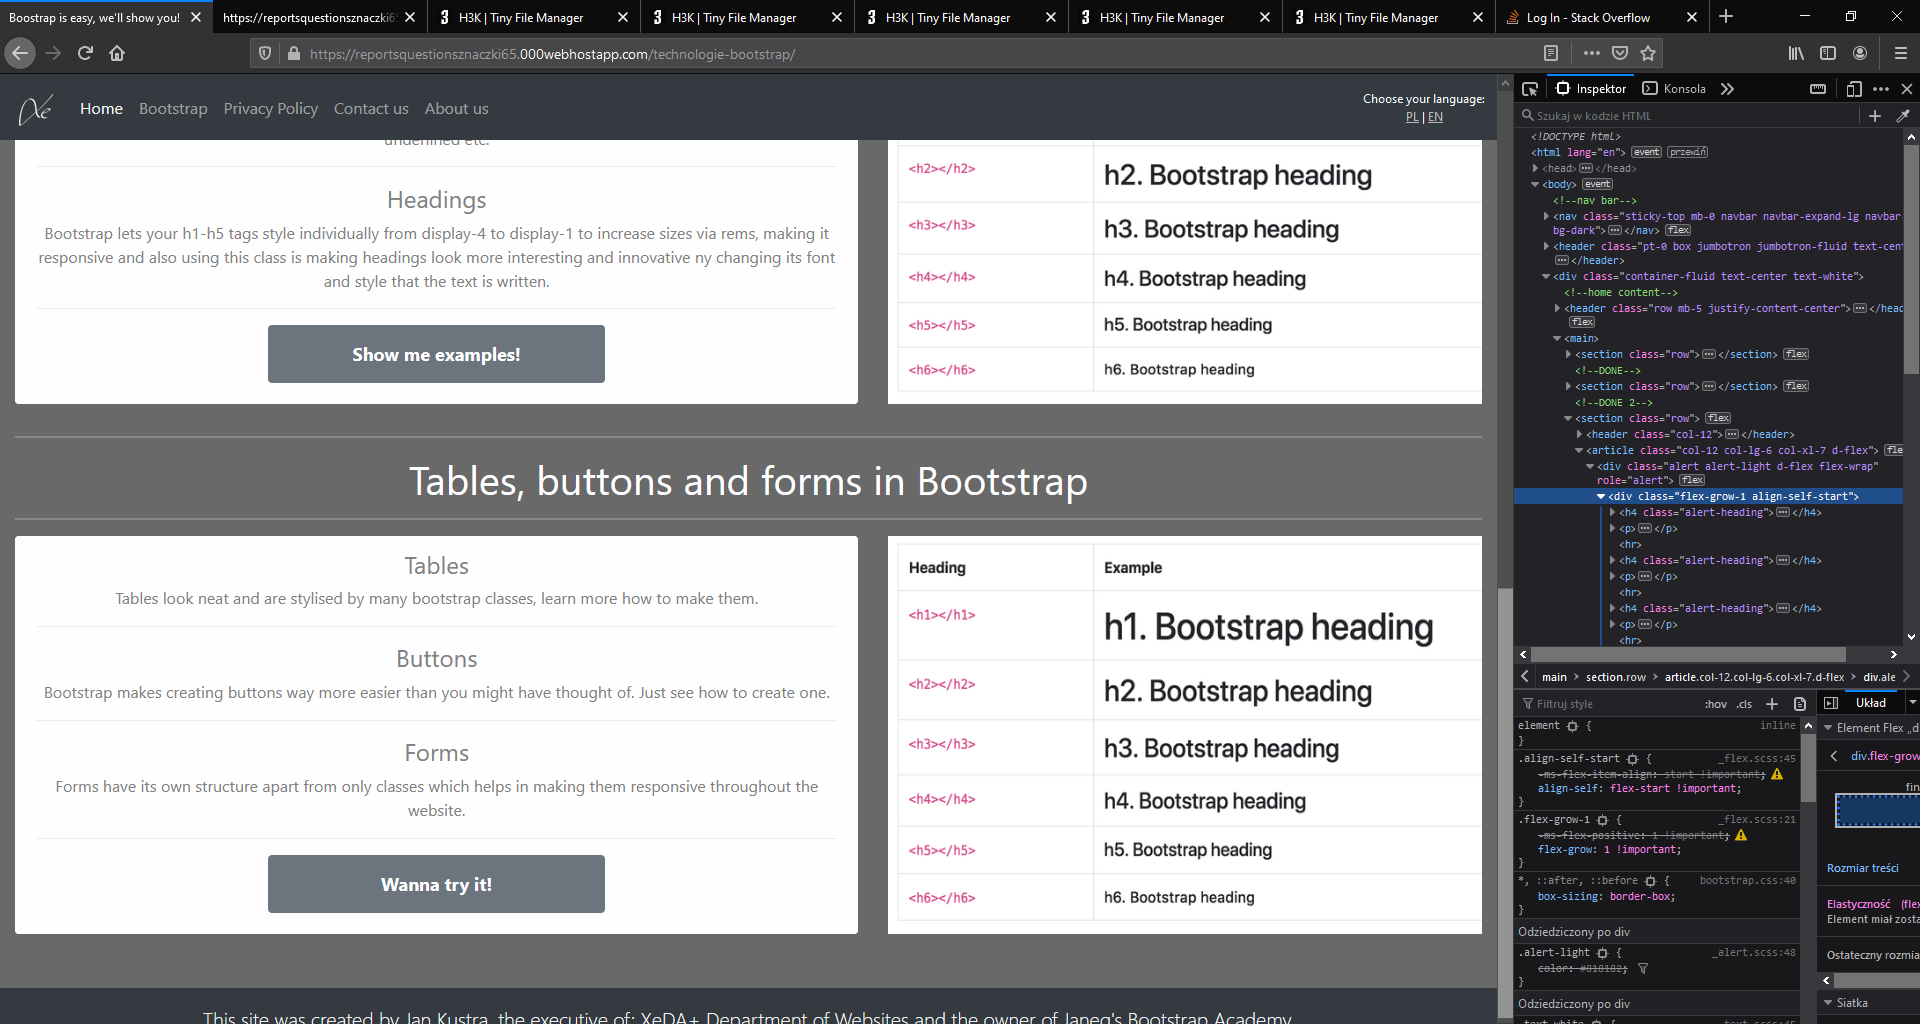Click 'Show me examples!' button
This screenshot has height=1024, width=1920.
pyautogui.click(x=436, y=354)
